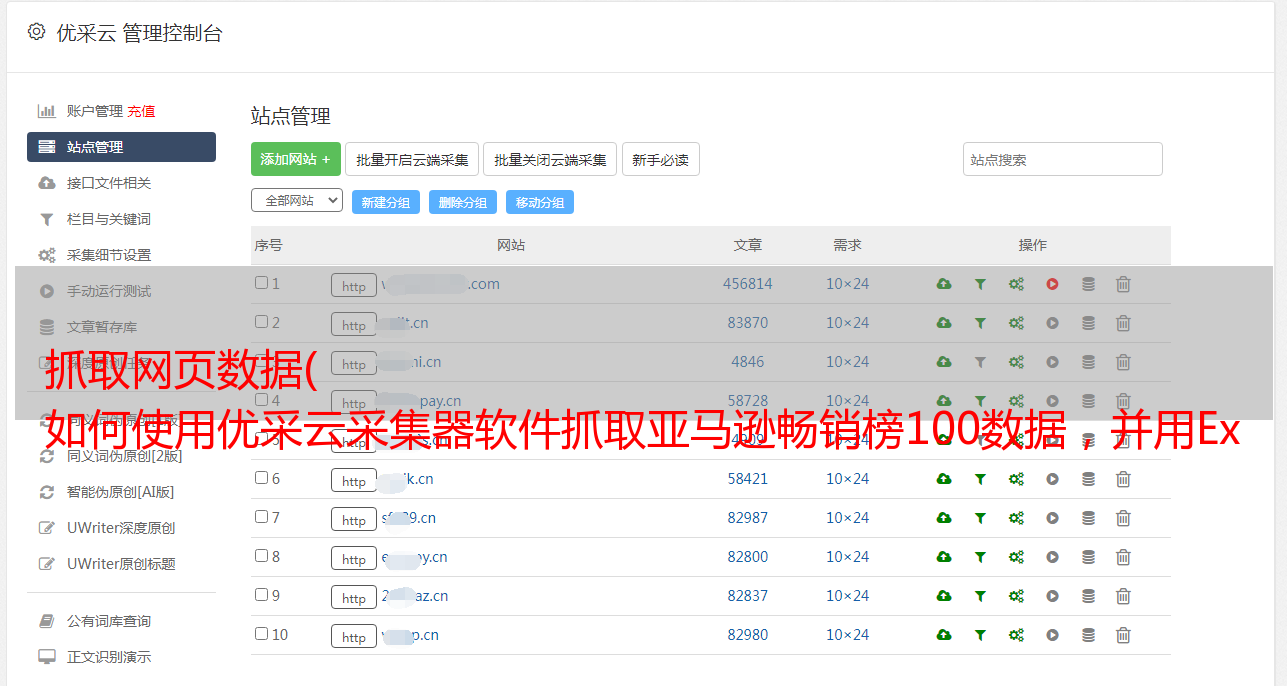Image resolution: width=1287 pixels, height=686 pixels.
Task: Open the gears settings icon in row 8
Action: coord(1016,557)
